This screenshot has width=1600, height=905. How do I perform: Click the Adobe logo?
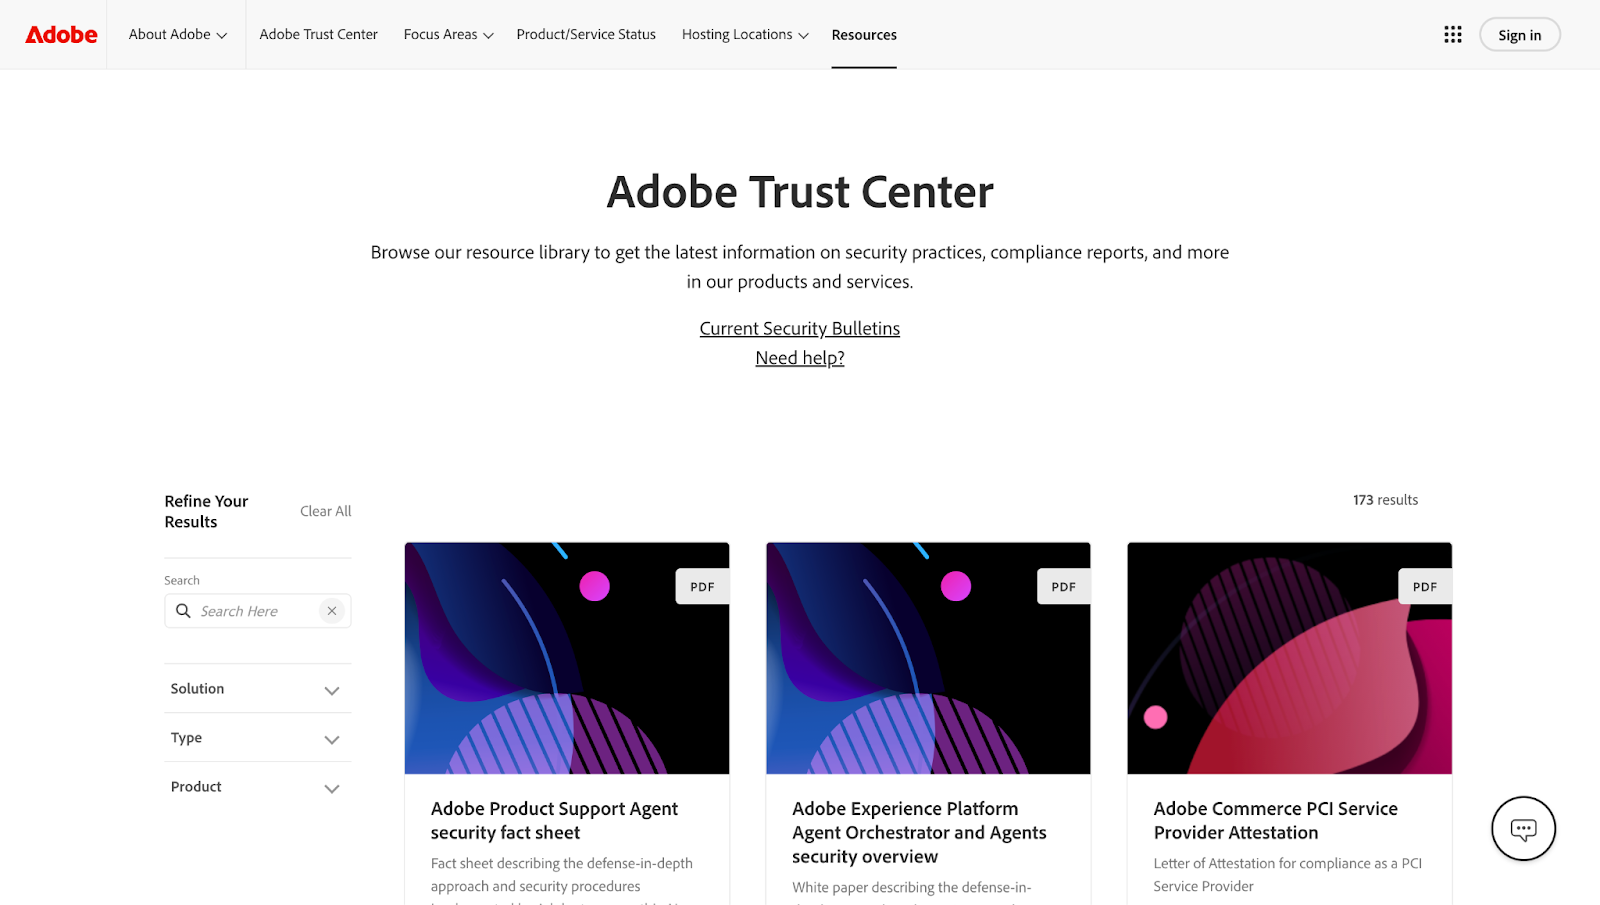61,35
